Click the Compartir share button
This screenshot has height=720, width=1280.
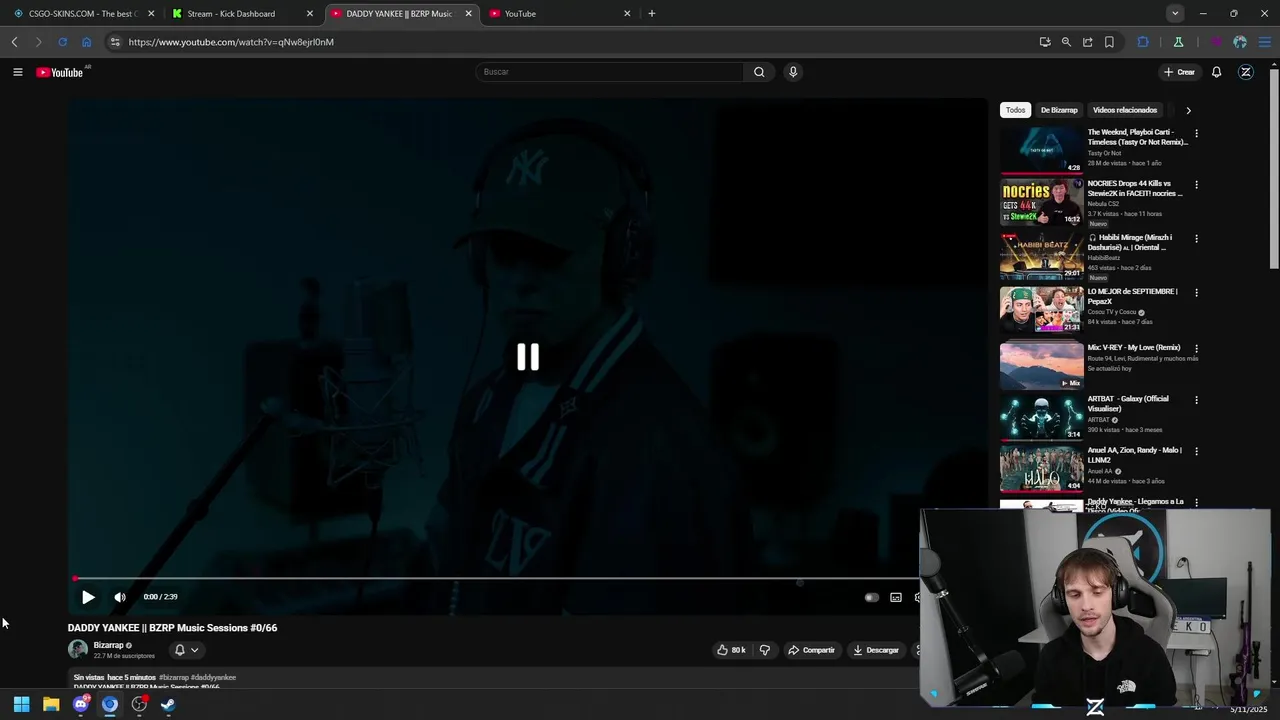pos(811,650)
